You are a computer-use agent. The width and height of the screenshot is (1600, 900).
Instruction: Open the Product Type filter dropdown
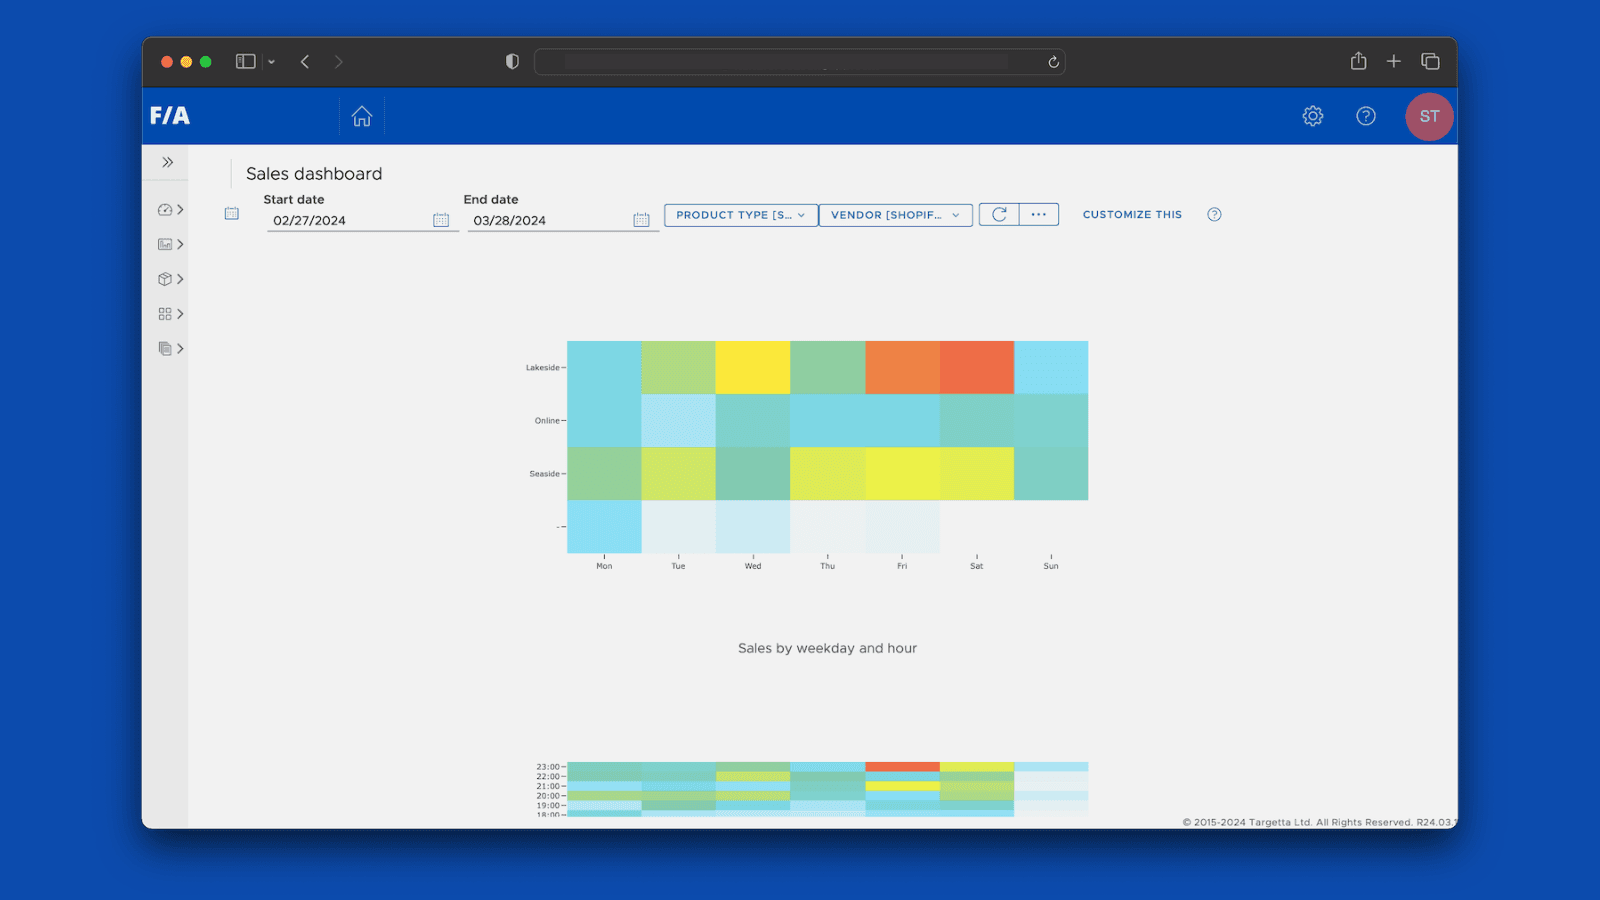[740, 214]
